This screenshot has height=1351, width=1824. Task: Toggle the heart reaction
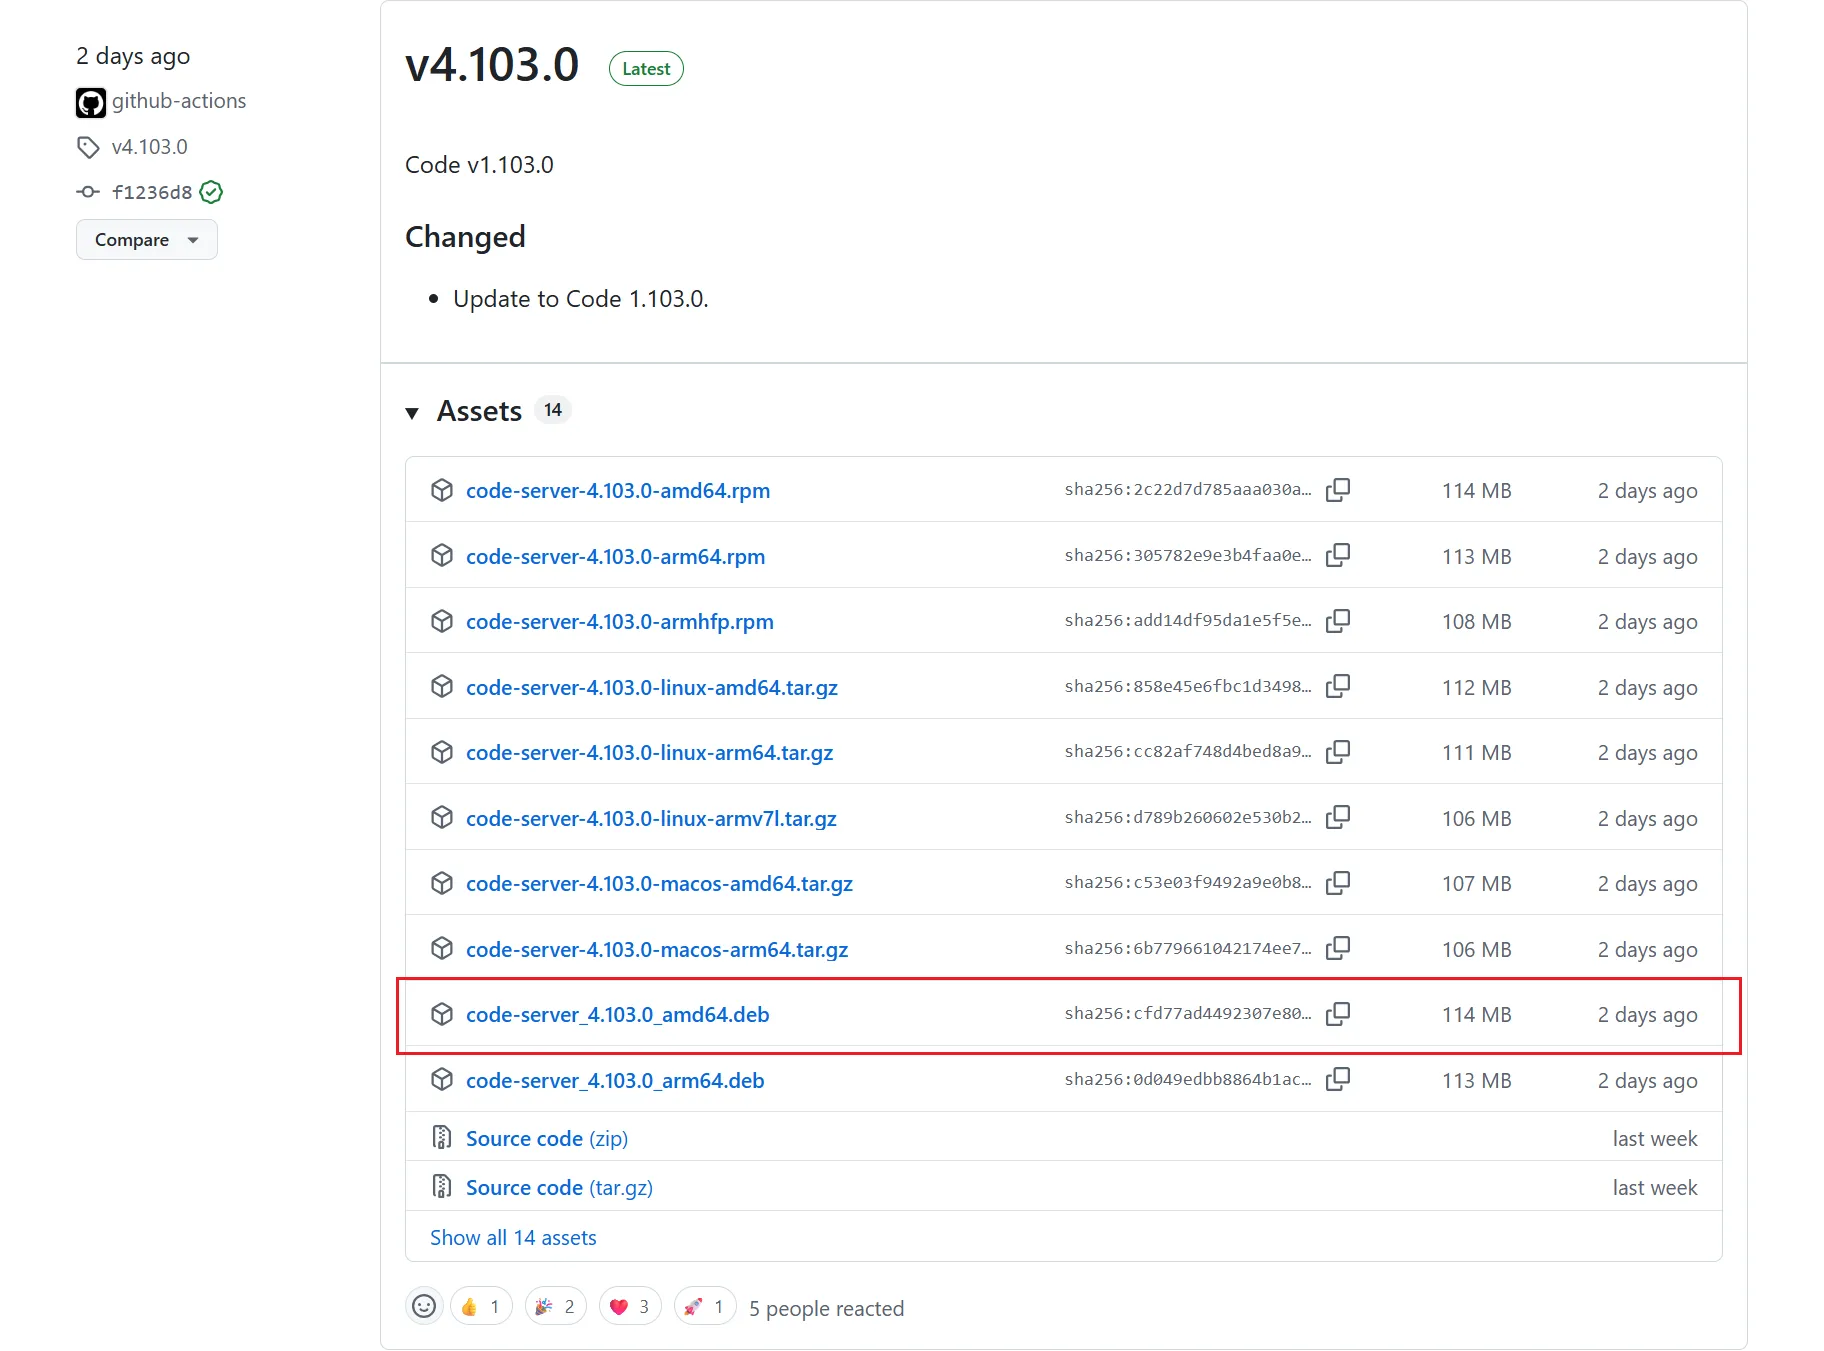(x=630, y=1306)
